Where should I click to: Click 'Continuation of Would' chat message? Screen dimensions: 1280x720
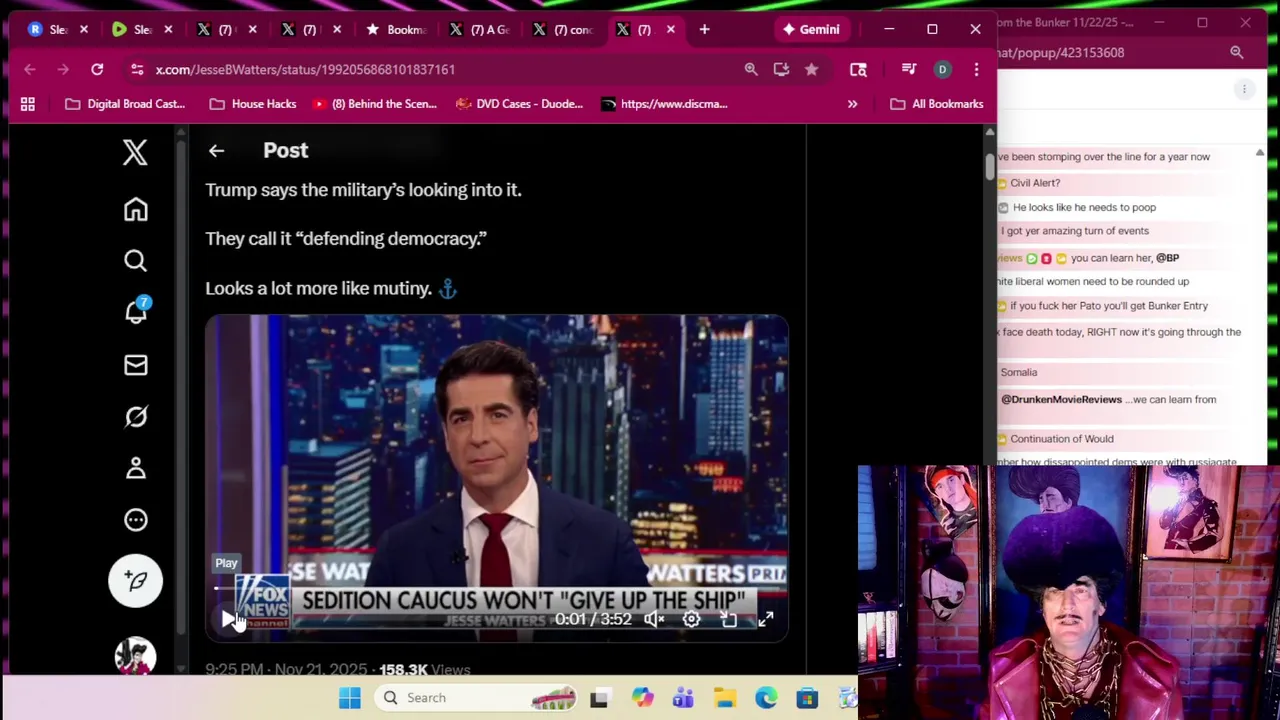(1061, 439)
